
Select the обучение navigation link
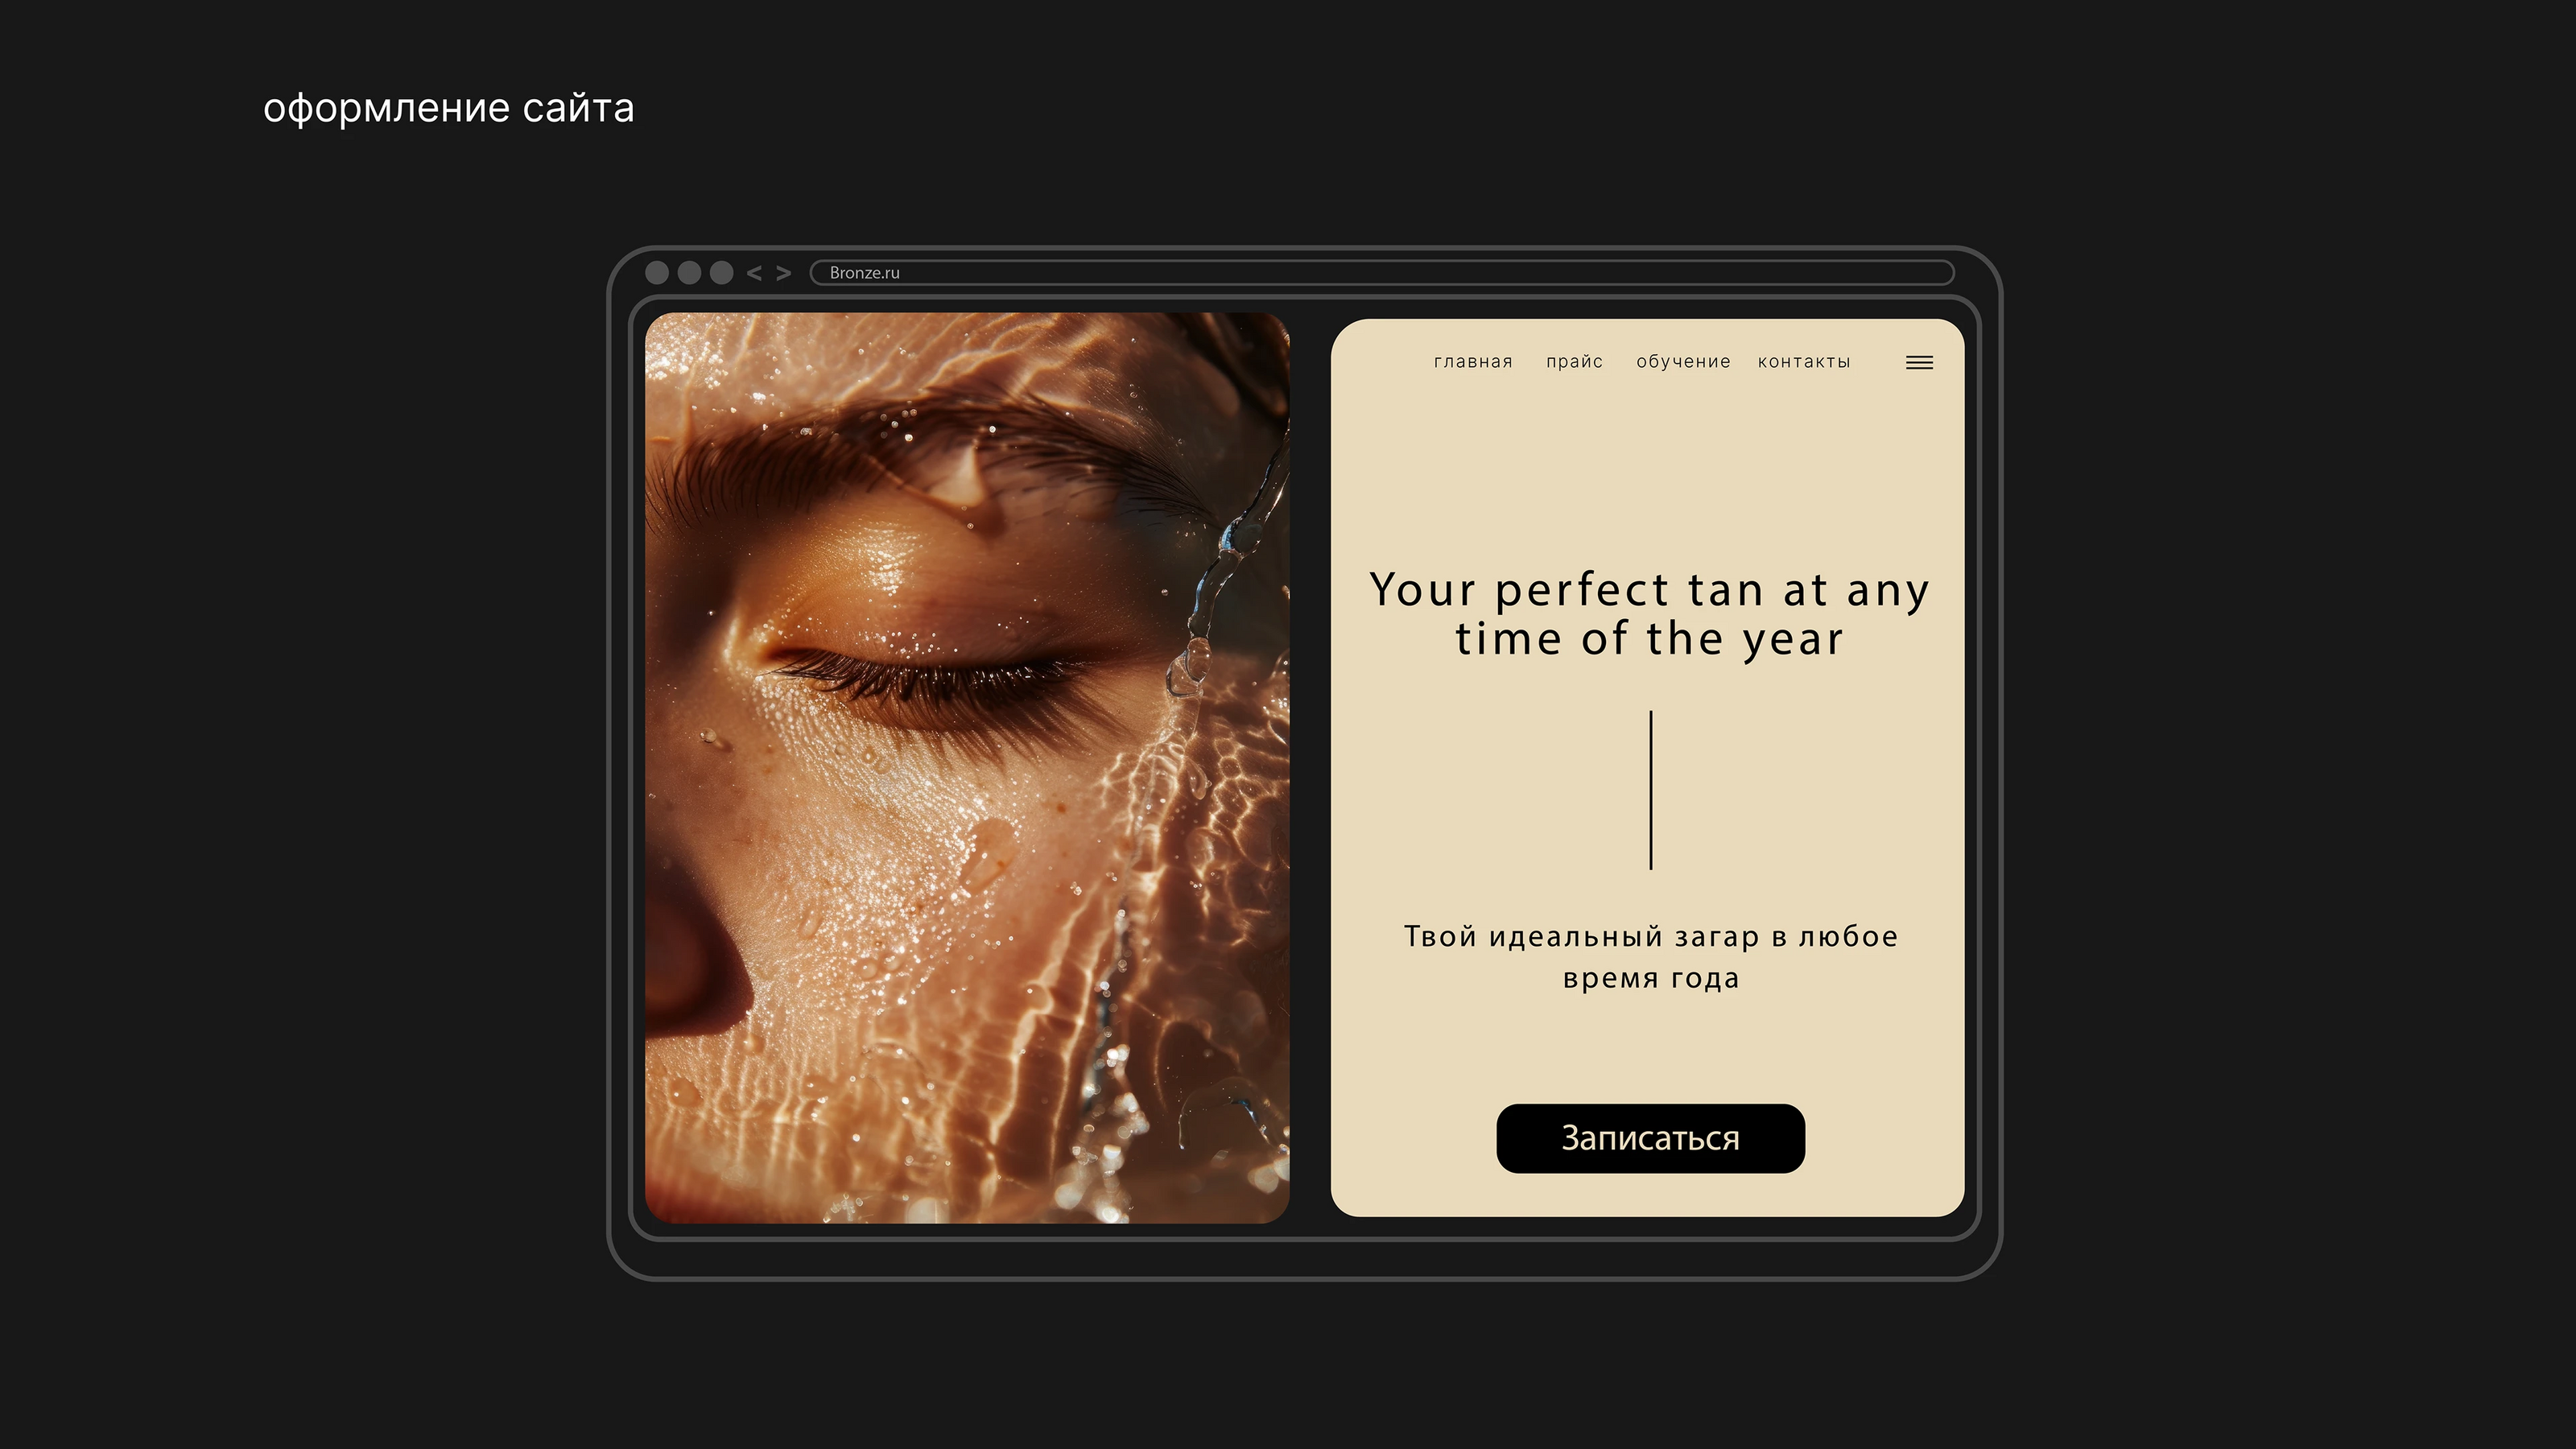pos(1683,362)
